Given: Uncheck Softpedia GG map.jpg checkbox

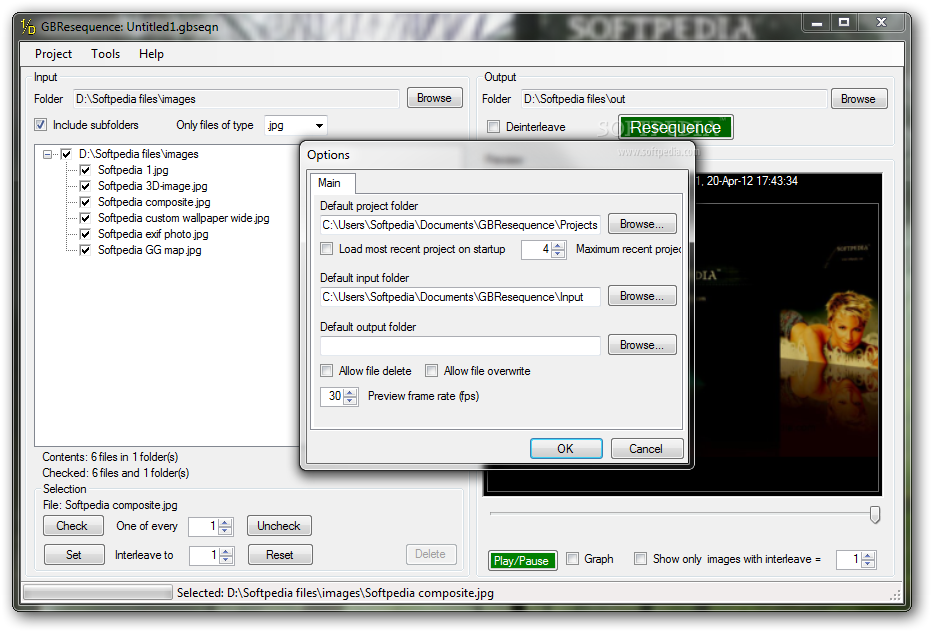Looking at the screenshot, I should [85, 250].
